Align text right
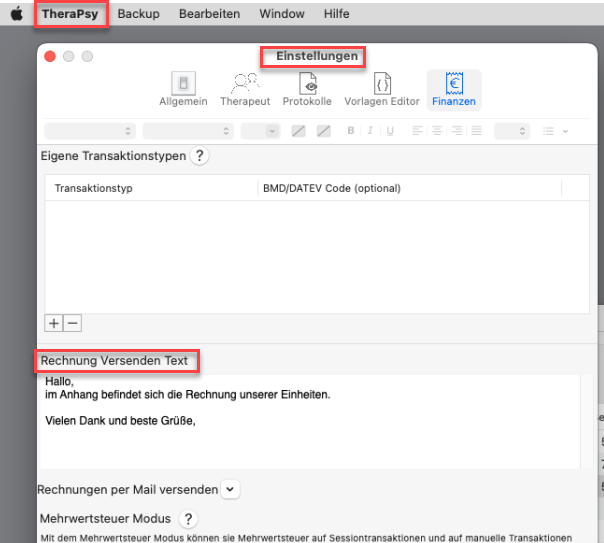 click(x=457, y=131)
